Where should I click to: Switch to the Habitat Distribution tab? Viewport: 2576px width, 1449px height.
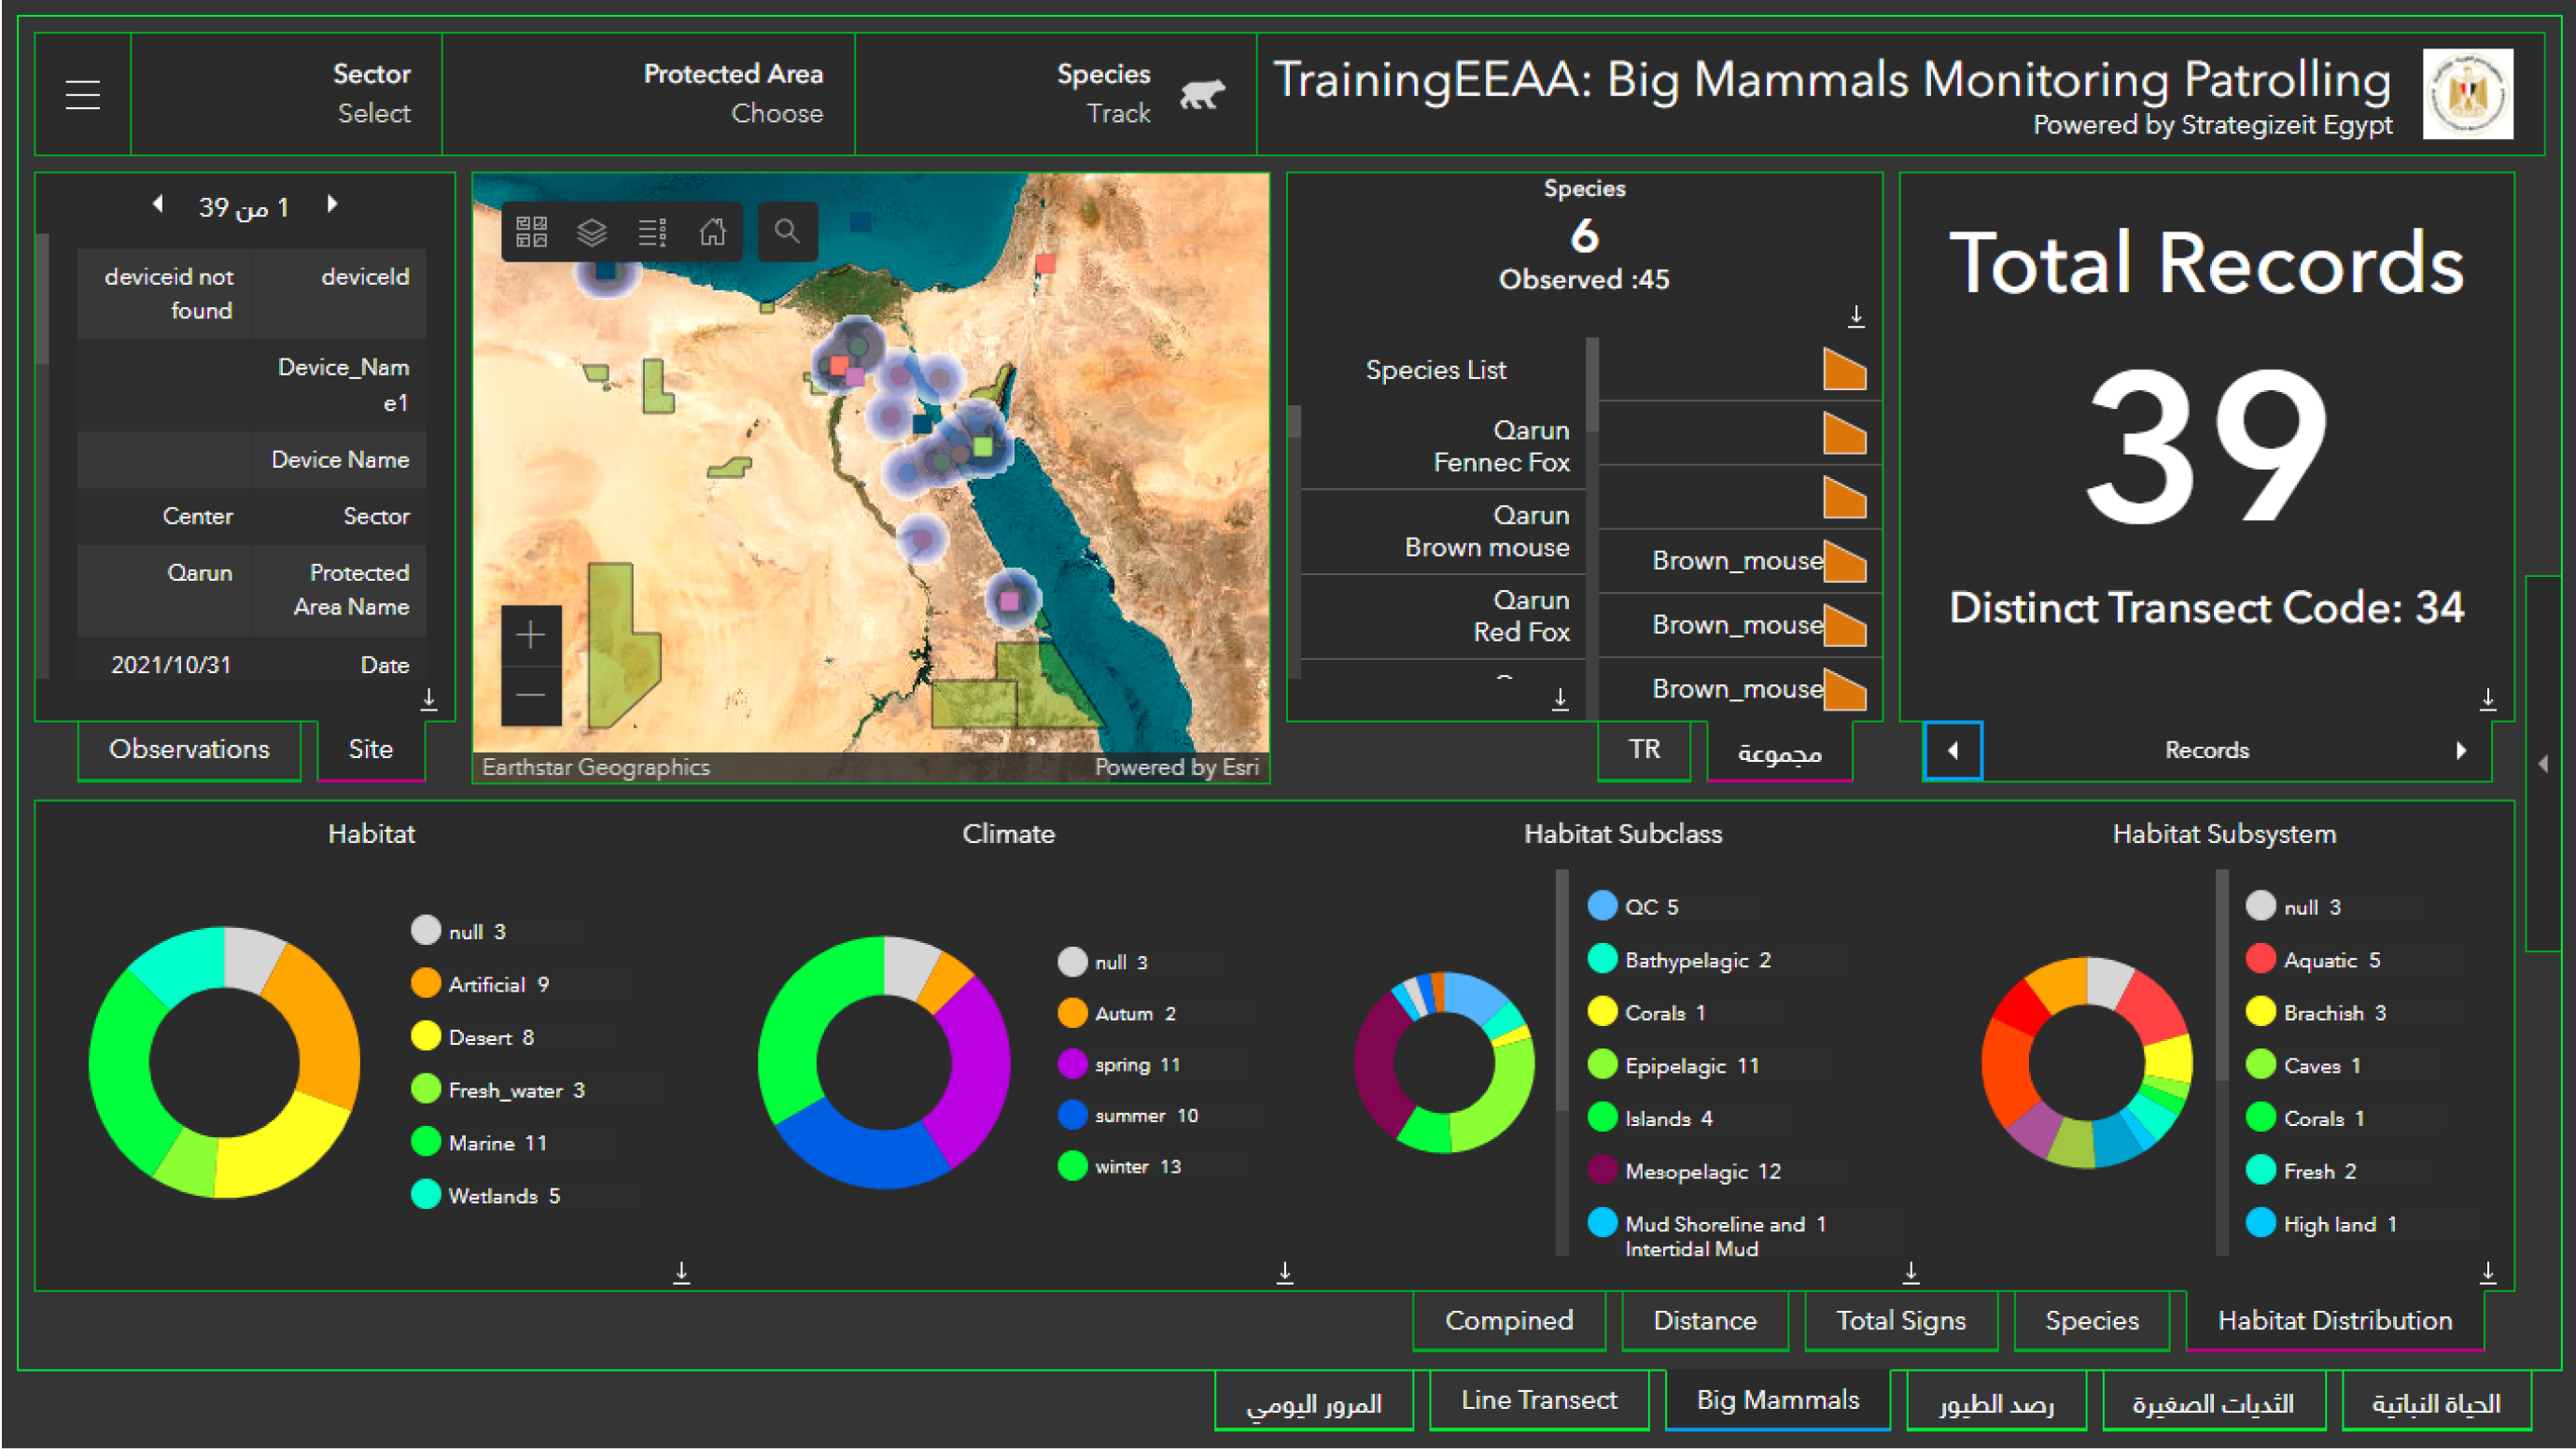tap(2335, 1320)
